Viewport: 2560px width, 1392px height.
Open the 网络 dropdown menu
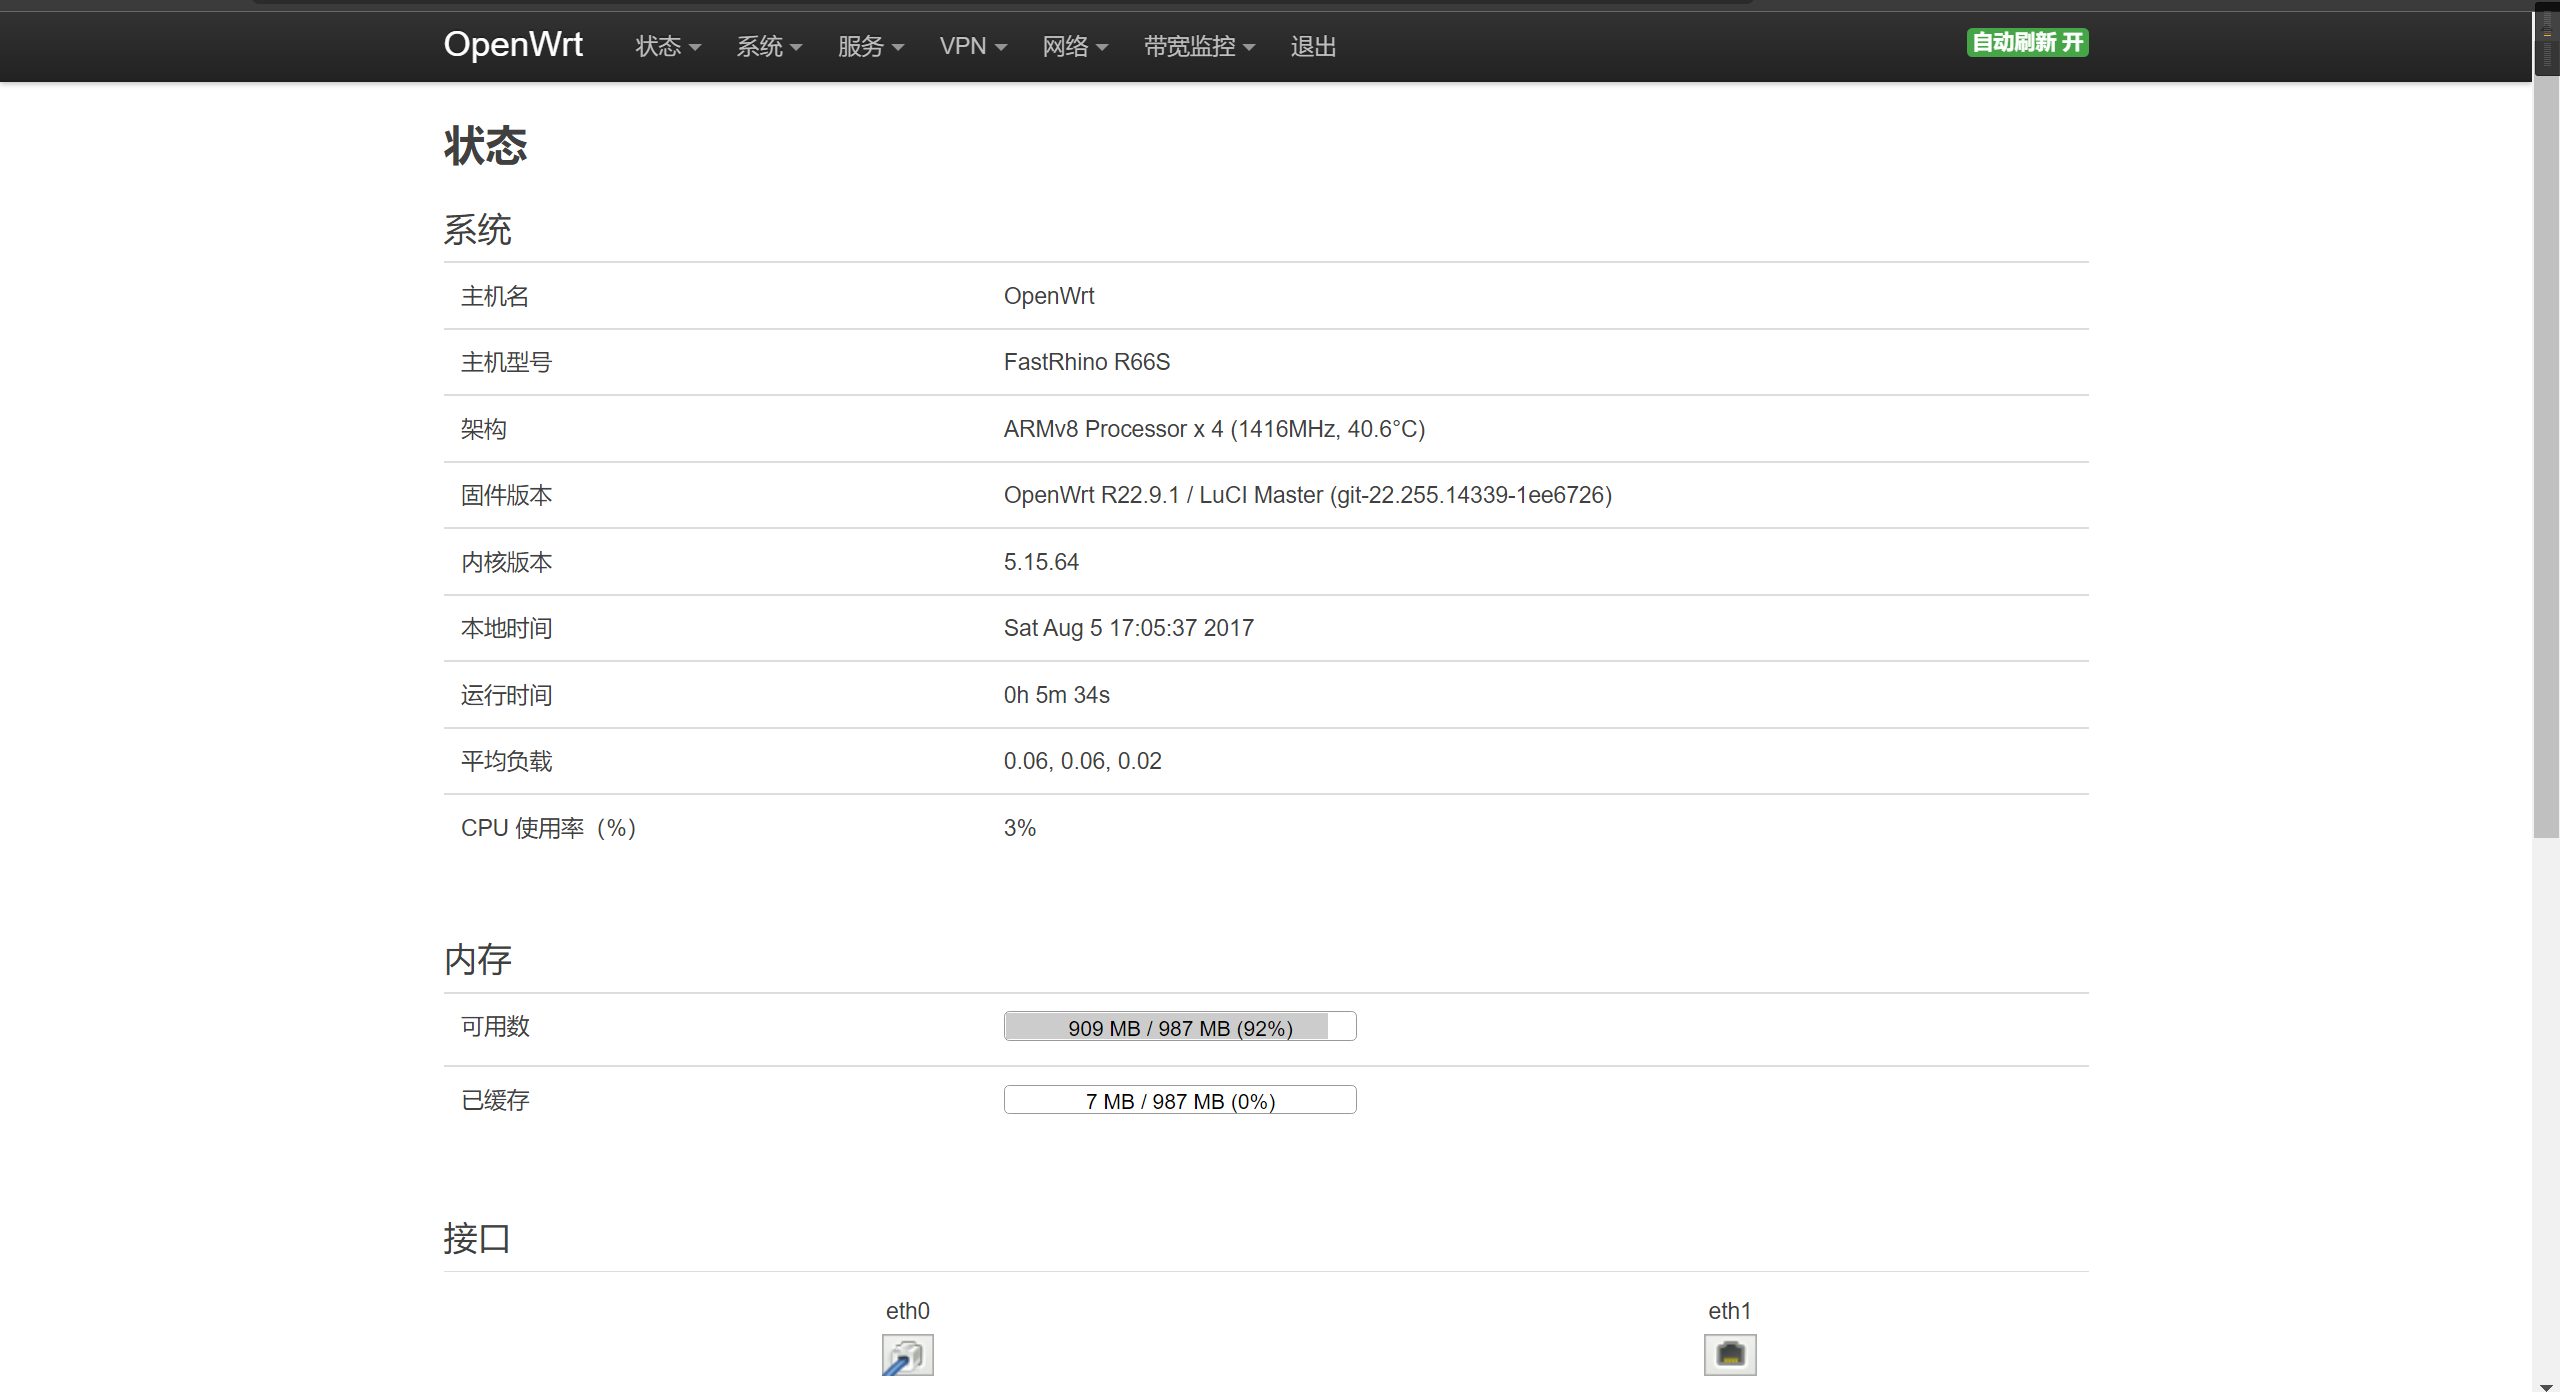click(x=1075, y=46)
